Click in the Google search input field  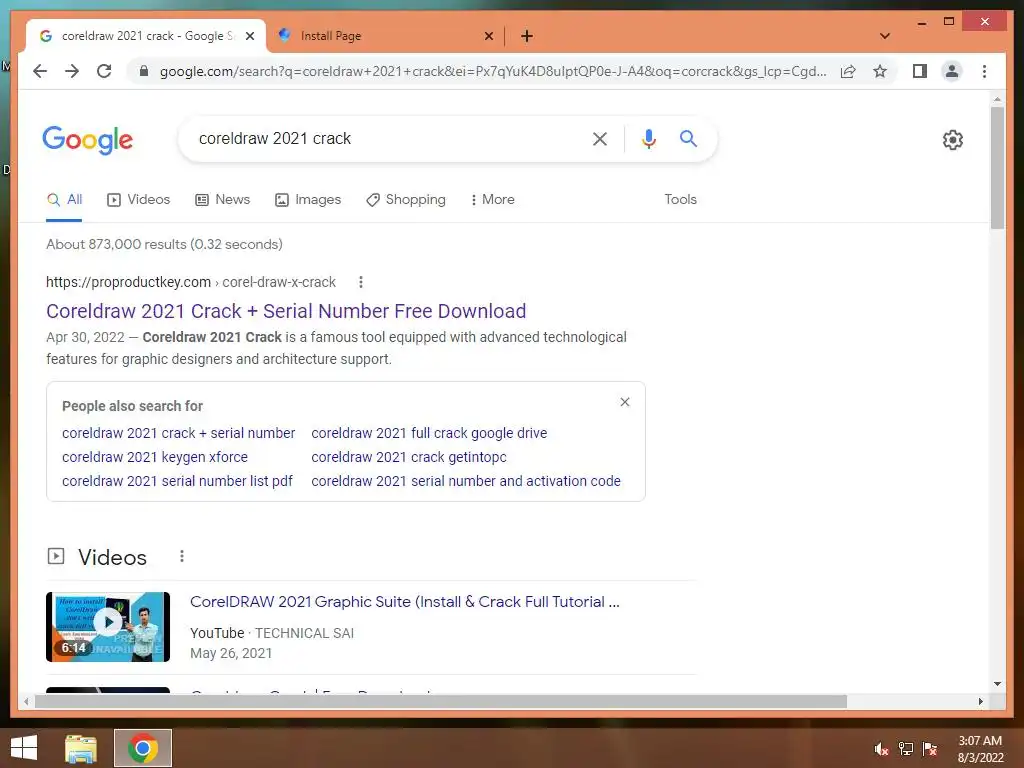click(385, 138)
